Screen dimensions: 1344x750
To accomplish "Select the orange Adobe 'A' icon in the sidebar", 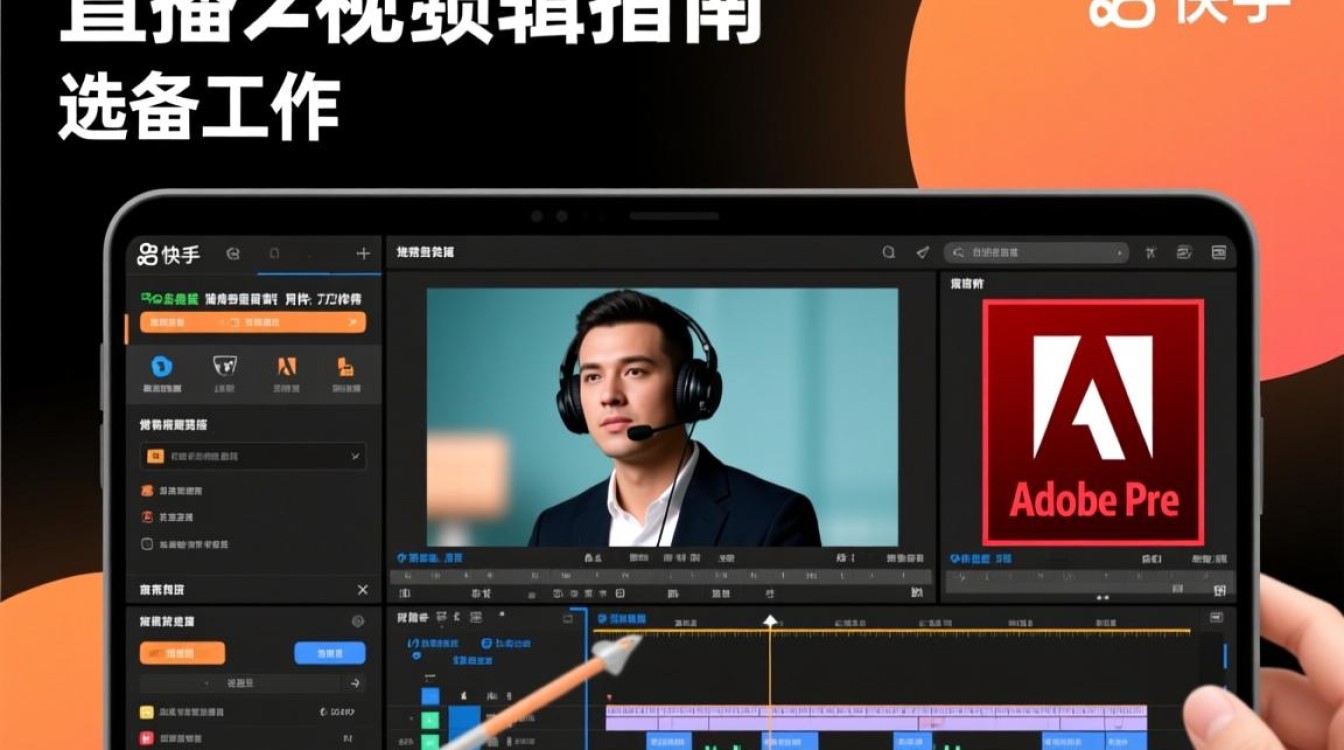I will coord(287,366).
